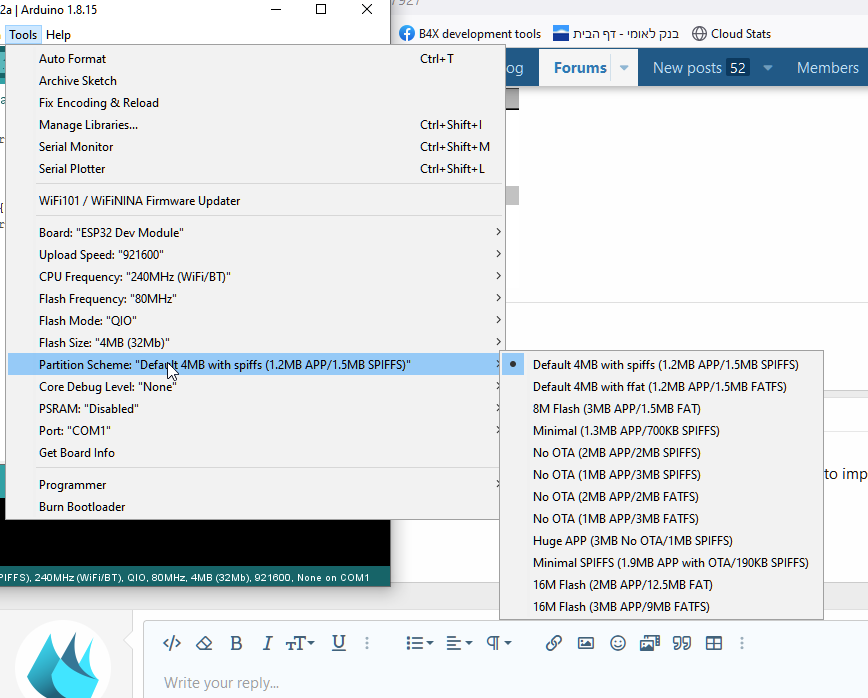Select Auto Format menu entry
The image size is (868, 698).
point(255,59)
